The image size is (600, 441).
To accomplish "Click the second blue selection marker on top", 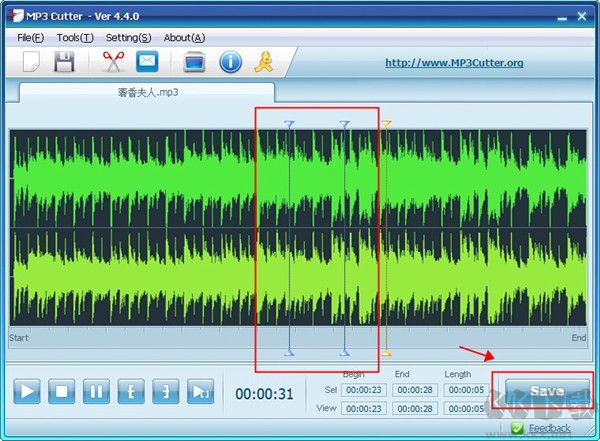I will 344,124.
